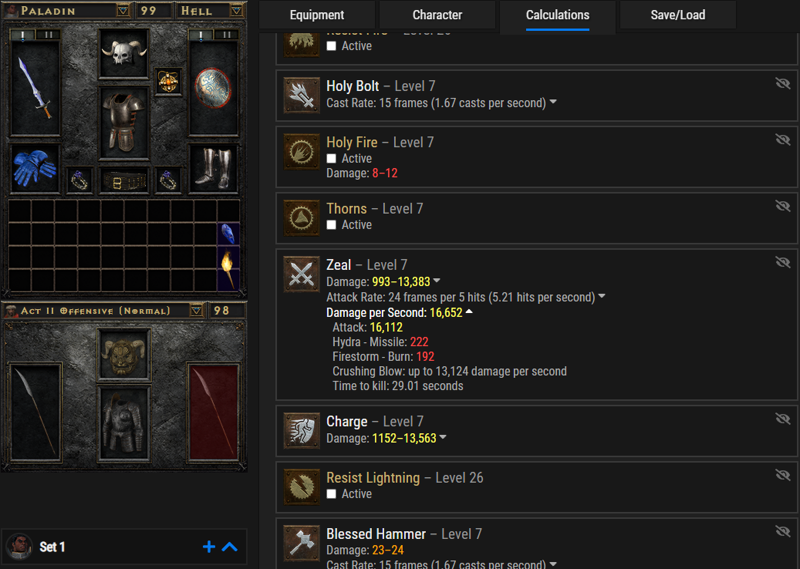The width and height of the screenshot is (800, 569).
Task: Hide the Zeal skill with eye icon
Action: (x=783, y=262)
